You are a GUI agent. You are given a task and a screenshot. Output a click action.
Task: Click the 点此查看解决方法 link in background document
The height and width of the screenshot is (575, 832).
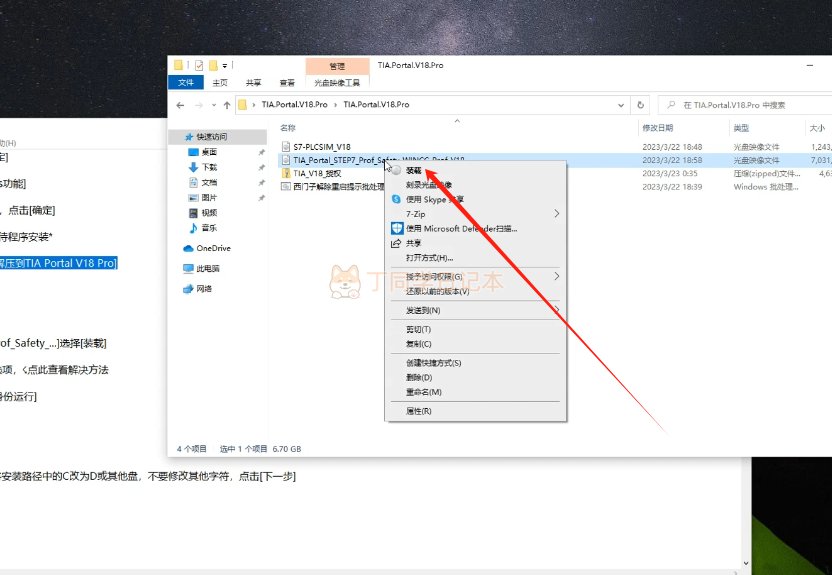[68, 370]
